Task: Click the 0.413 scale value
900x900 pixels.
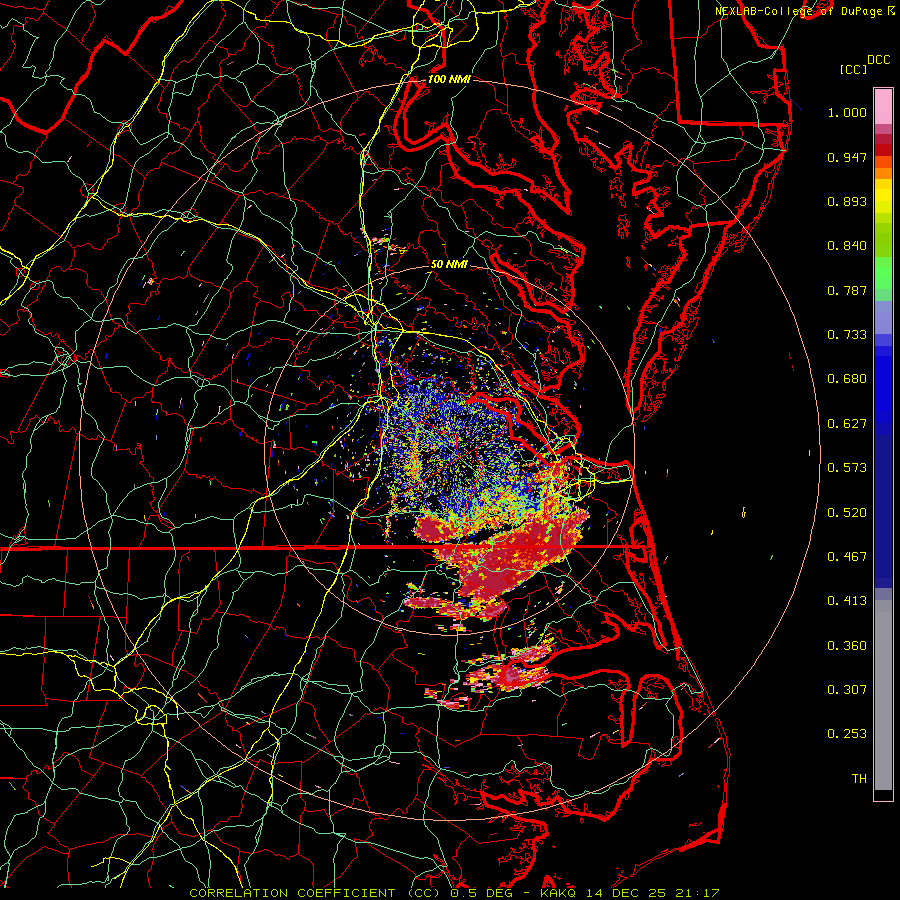Action: point(847,601)
